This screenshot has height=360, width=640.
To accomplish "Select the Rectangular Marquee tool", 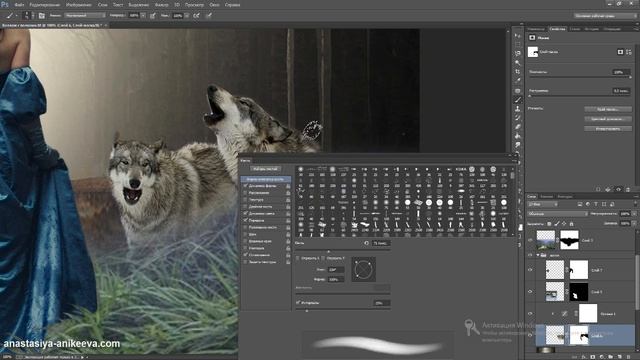I will pos(518,44).
